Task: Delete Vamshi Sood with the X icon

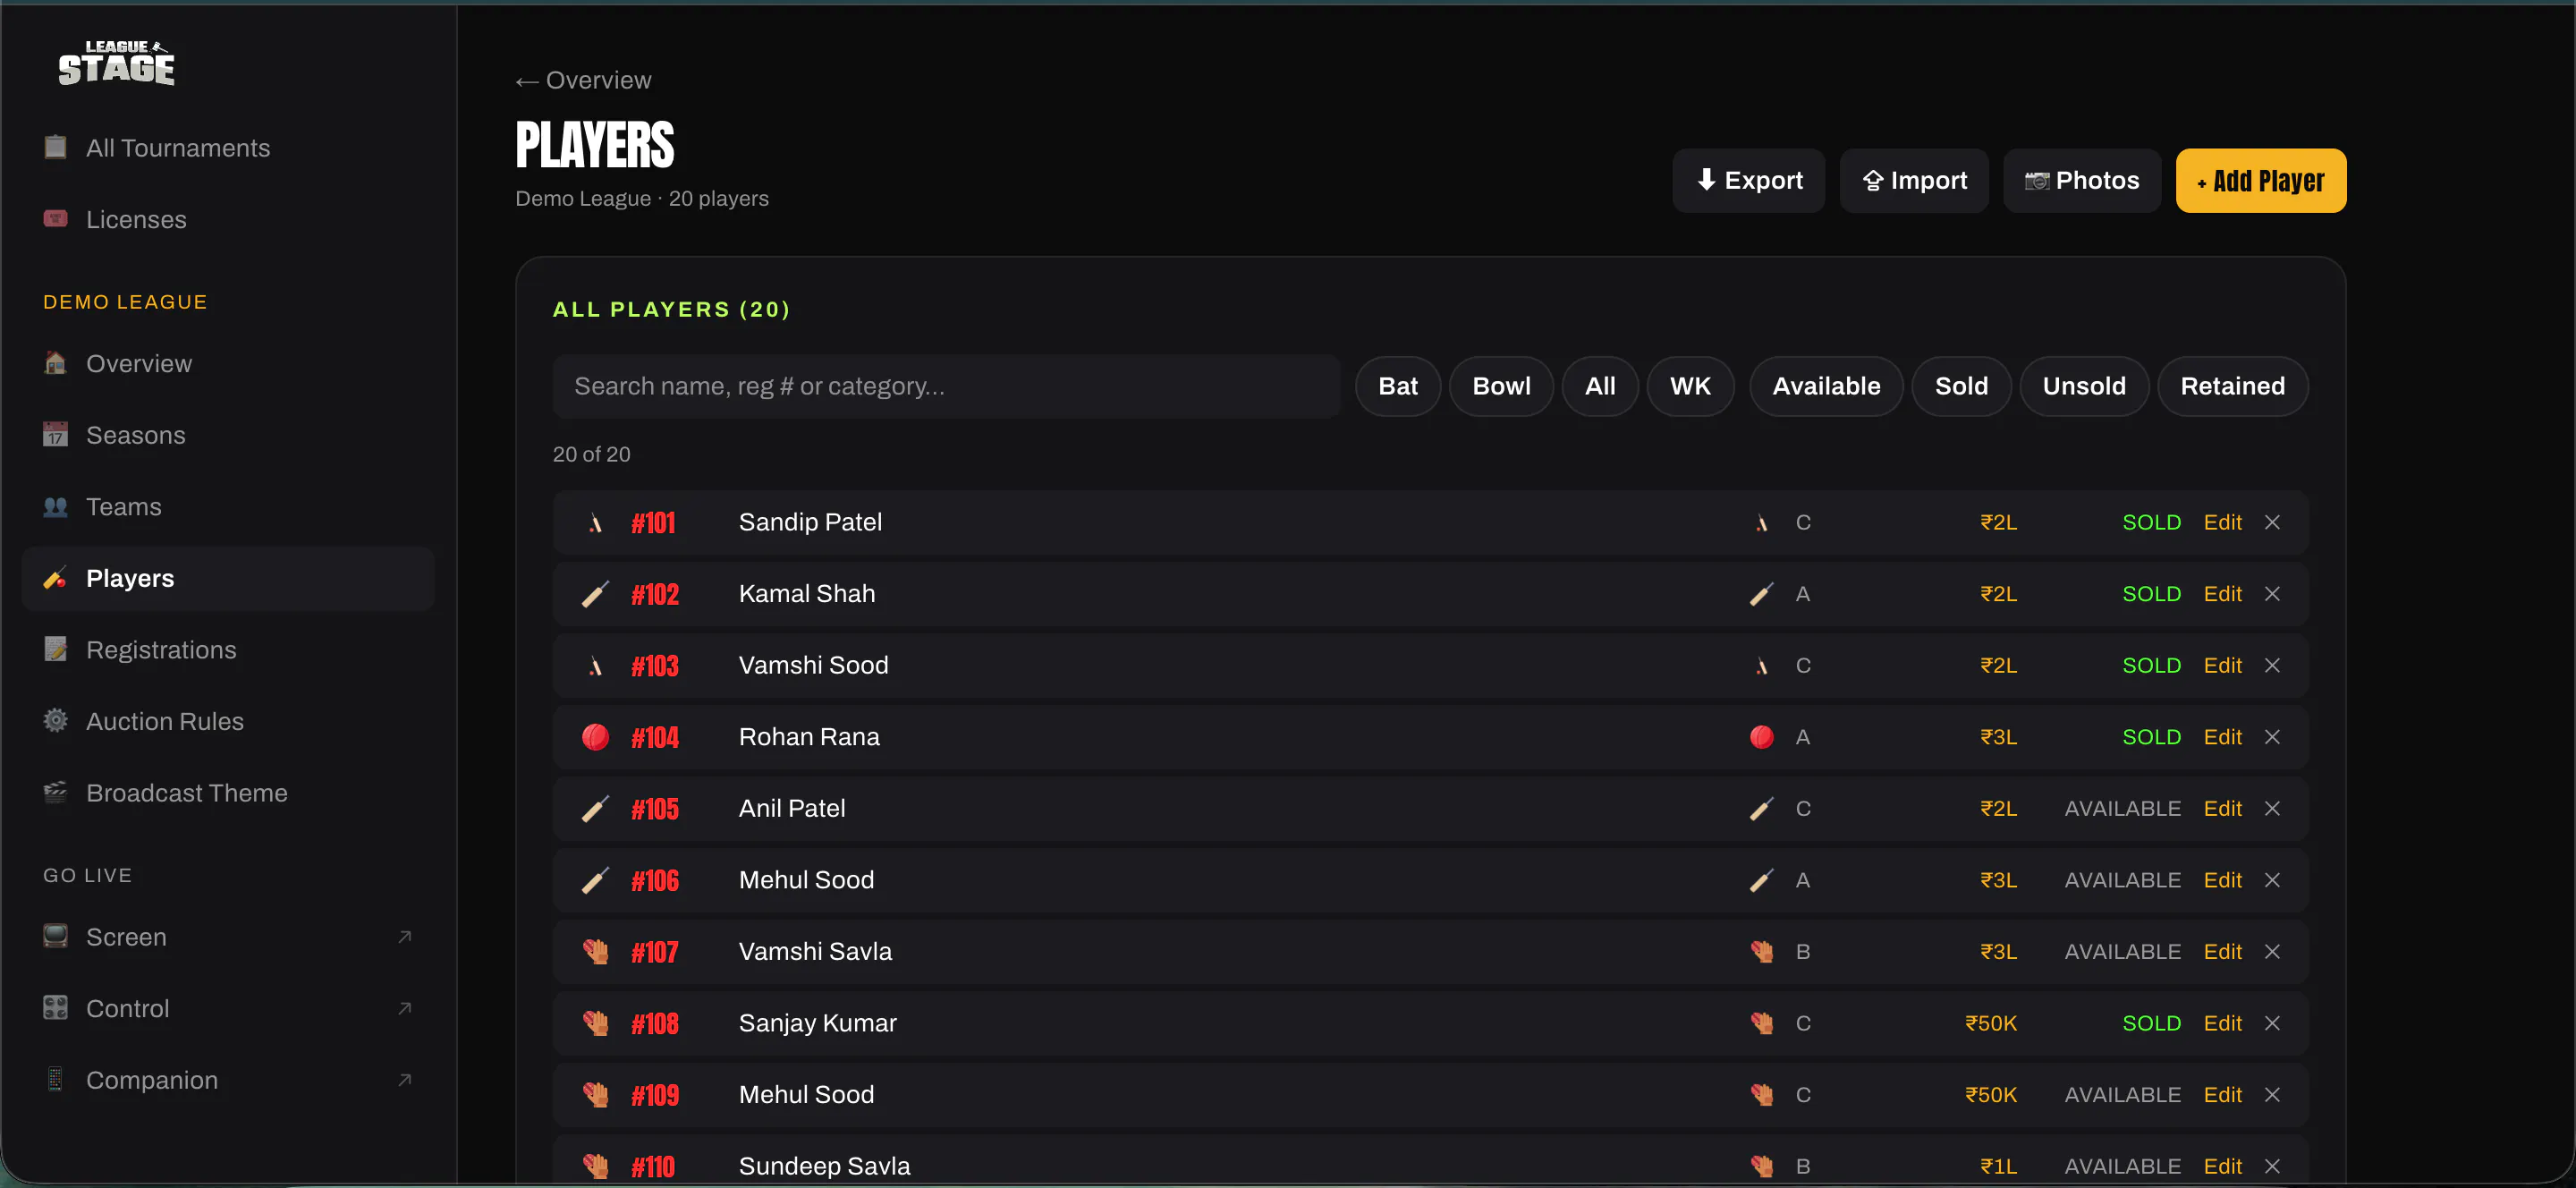Action: (2272, 665)
